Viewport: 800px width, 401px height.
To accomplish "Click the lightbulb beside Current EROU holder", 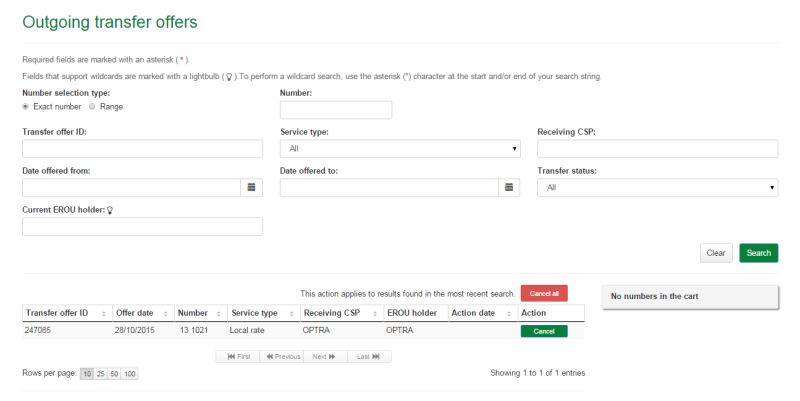I will pos(110,210).
